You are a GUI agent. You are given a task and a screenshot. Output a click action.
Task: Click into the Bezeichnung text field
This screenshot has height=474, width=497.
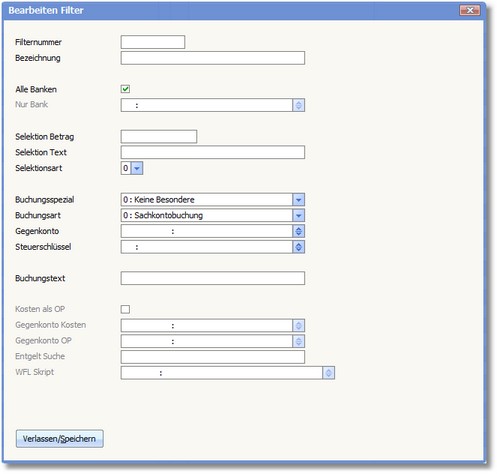click(x=213, y=58)
